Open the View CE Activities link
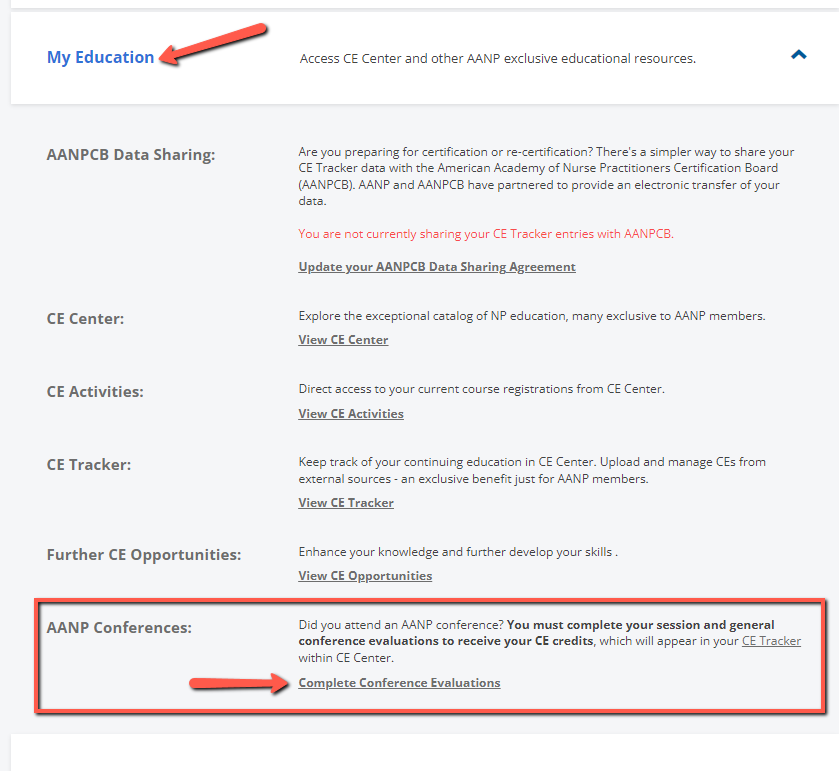The height and width of the screenshot is (771, 839). [350, 414]
